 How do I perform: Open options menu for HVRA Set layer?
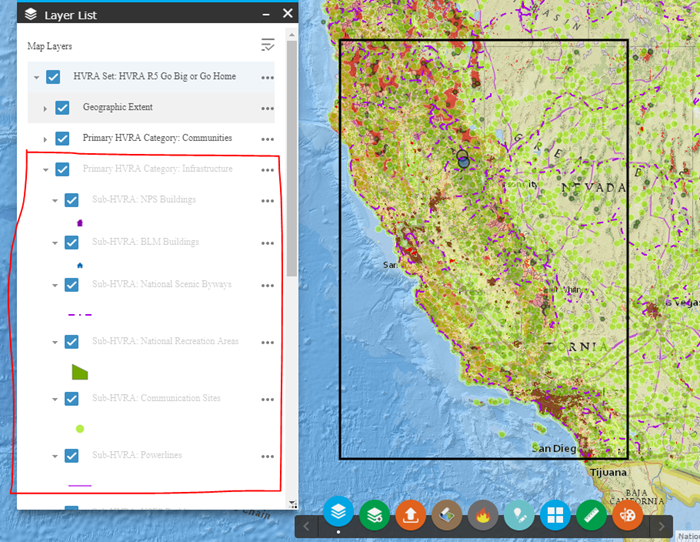(267, 78)
